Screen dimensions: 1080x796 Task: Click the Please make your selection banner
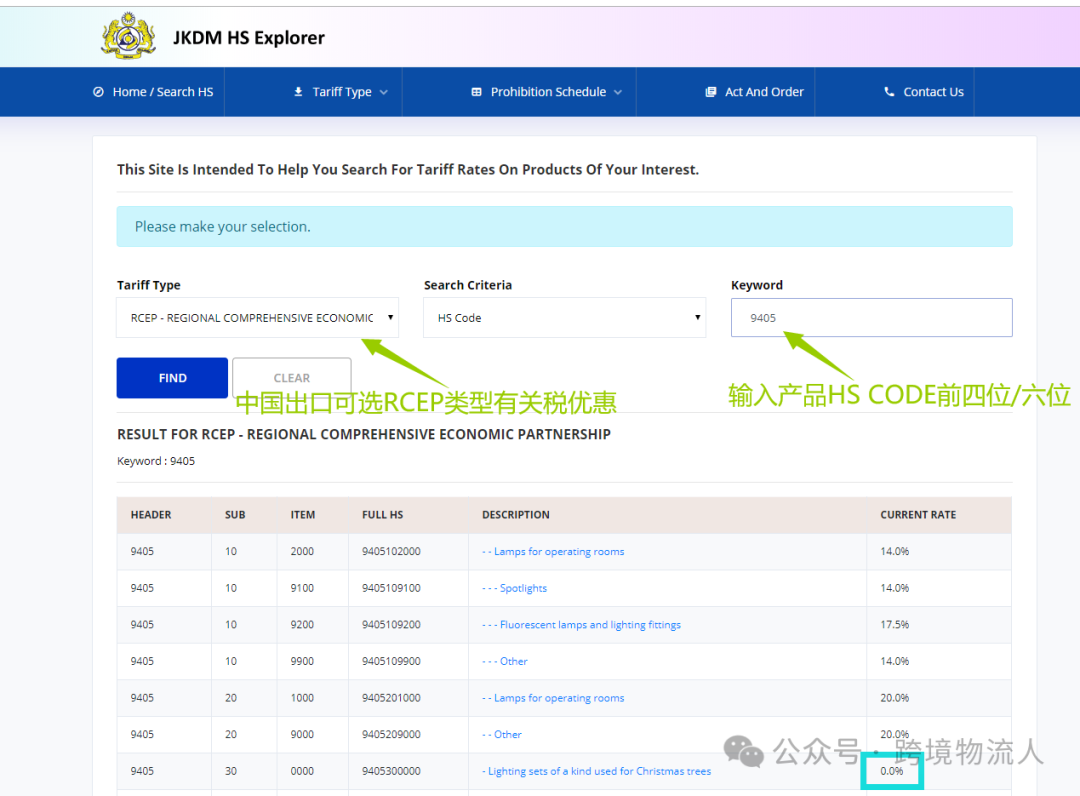pyautogui.click(x=565, y=227)
